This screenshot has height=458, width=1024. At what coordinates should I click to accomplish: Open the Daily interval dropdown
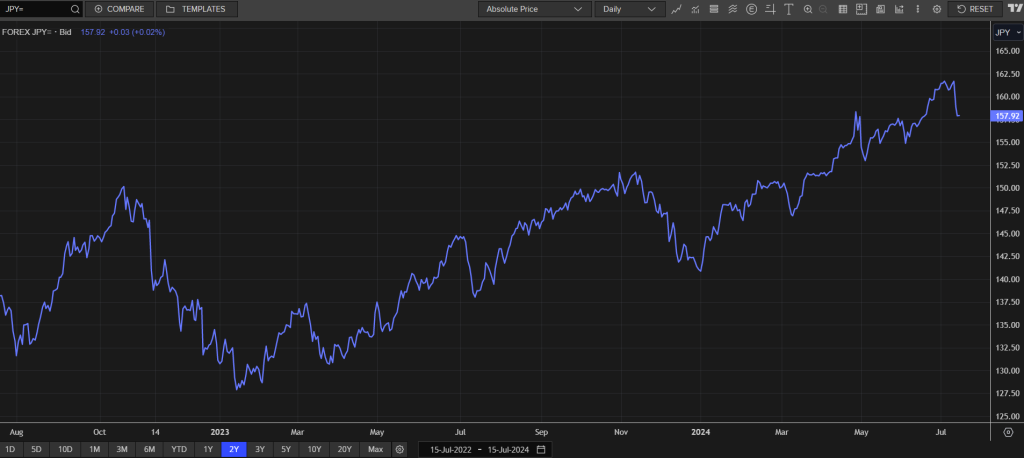[629, 9]
